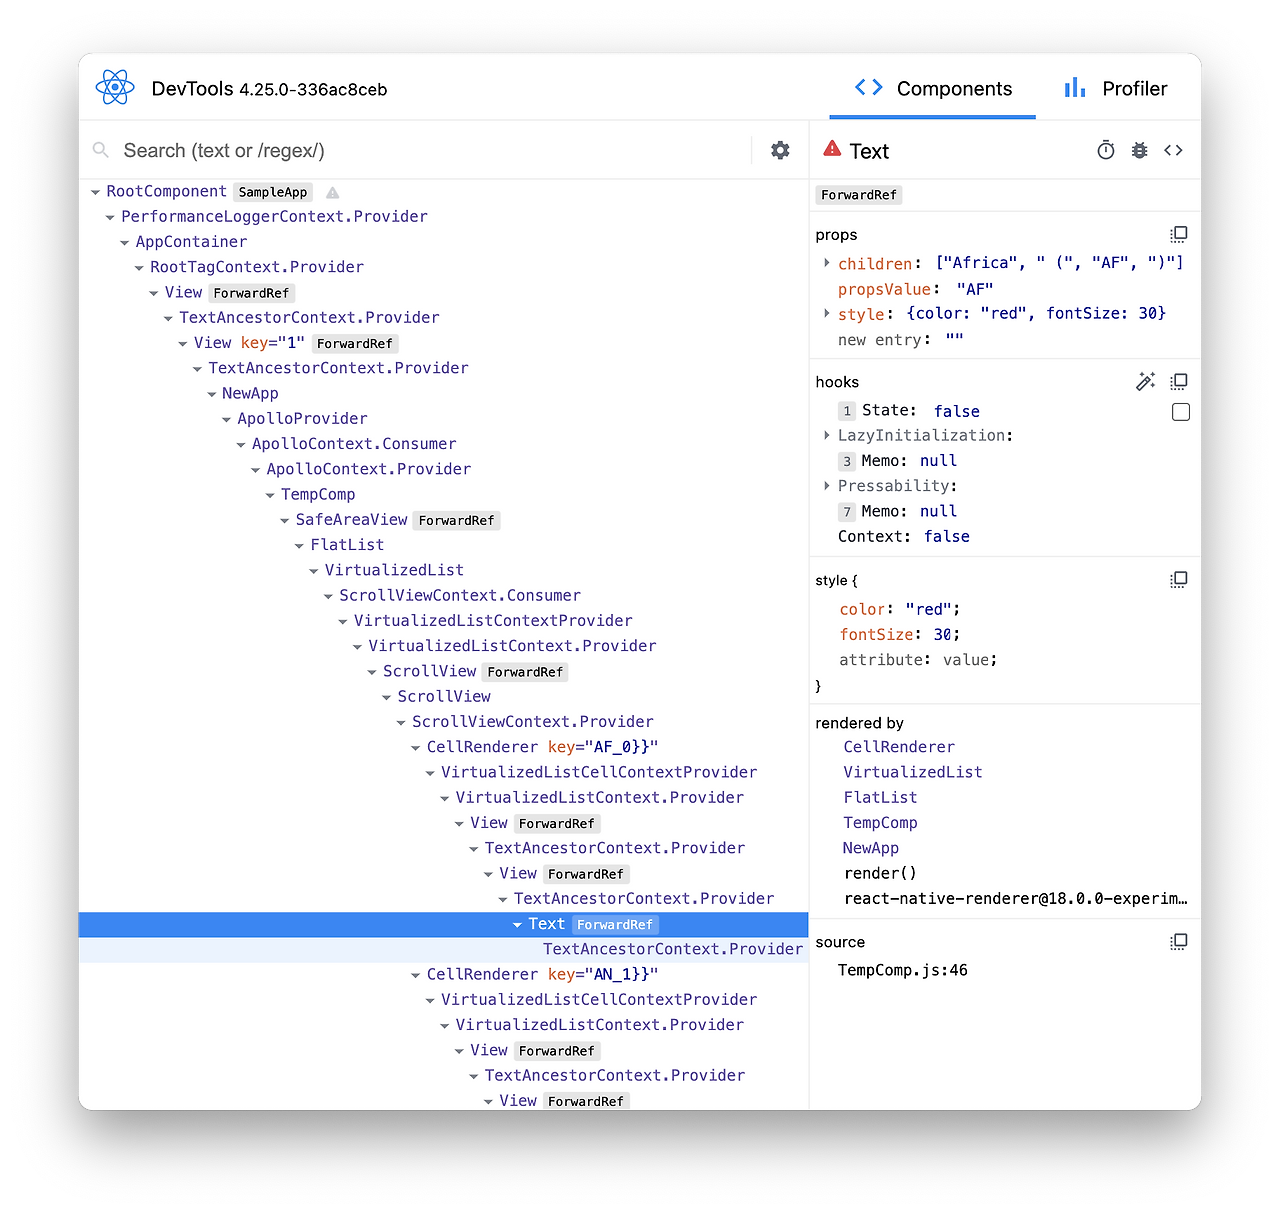Toggle the State hook checkbox
Screen dimensions: 1280x1214
[1181, 411]
